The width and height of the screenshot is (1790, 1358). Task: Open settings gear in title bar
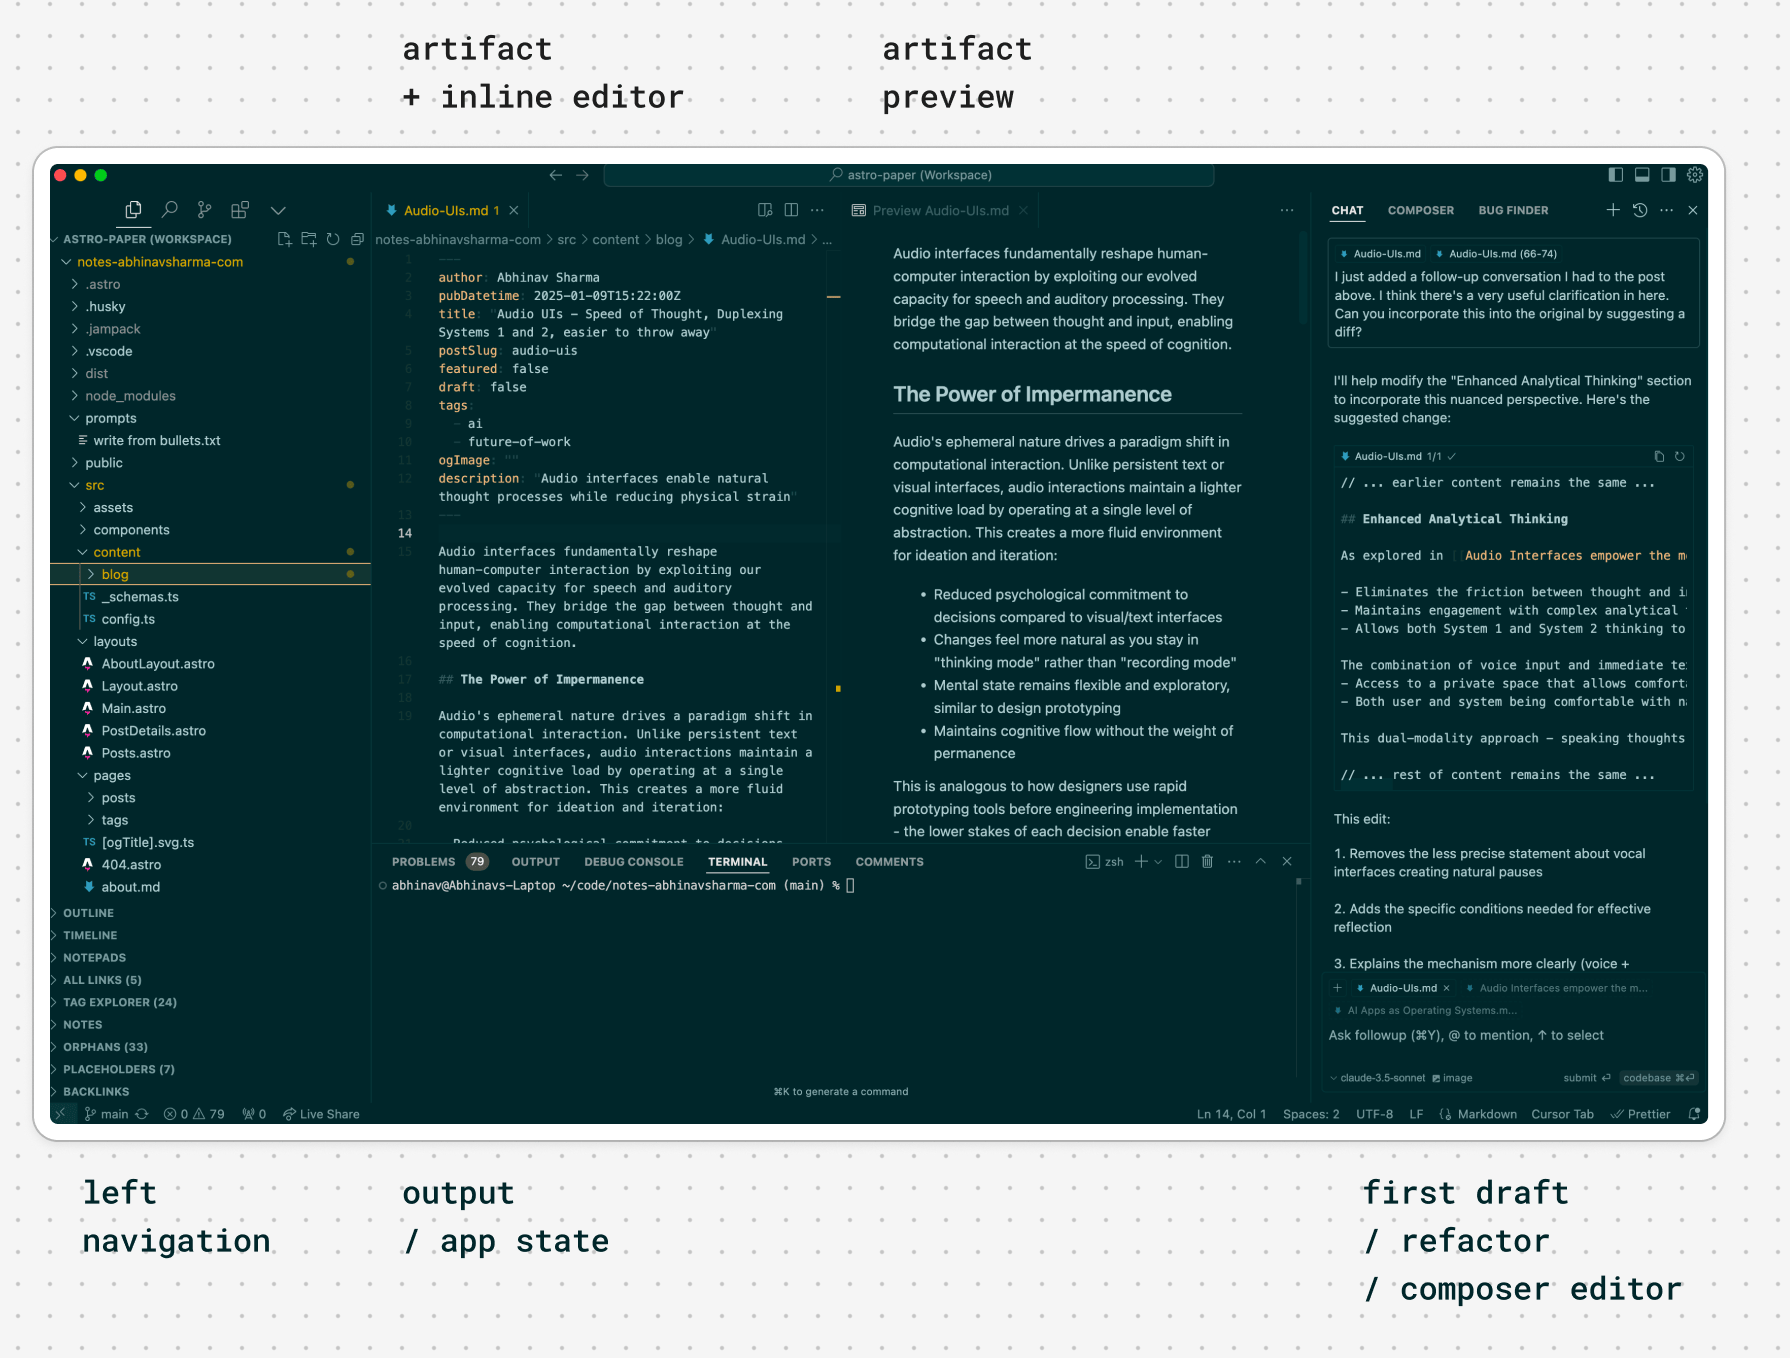pyautogui.click(x=1695, y=175)
